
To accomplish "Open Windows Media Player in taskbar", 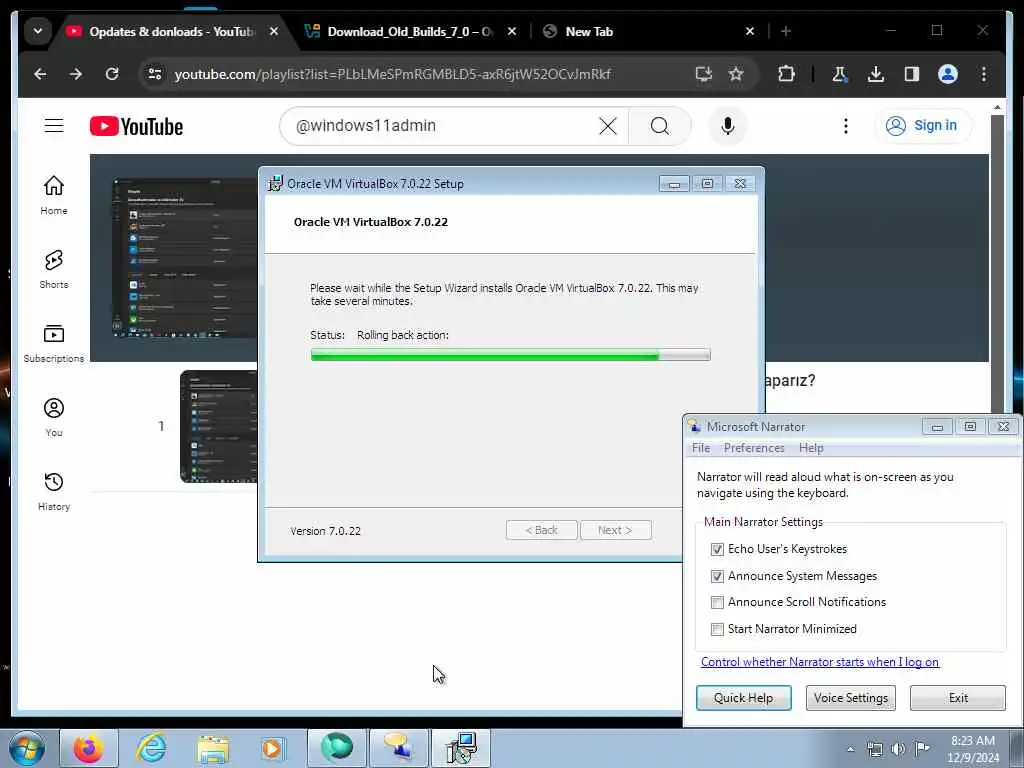I will point(273,748).
